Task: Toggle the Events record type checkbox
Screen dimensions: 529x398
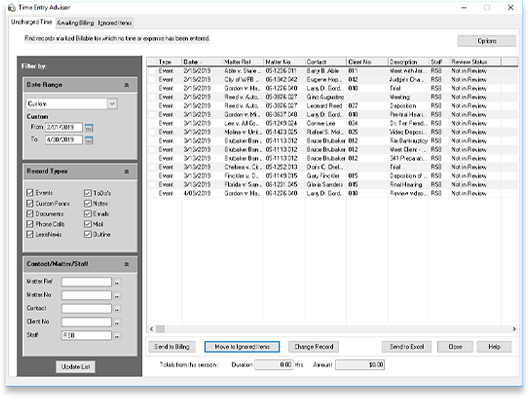Action: (x=30, y=193)
